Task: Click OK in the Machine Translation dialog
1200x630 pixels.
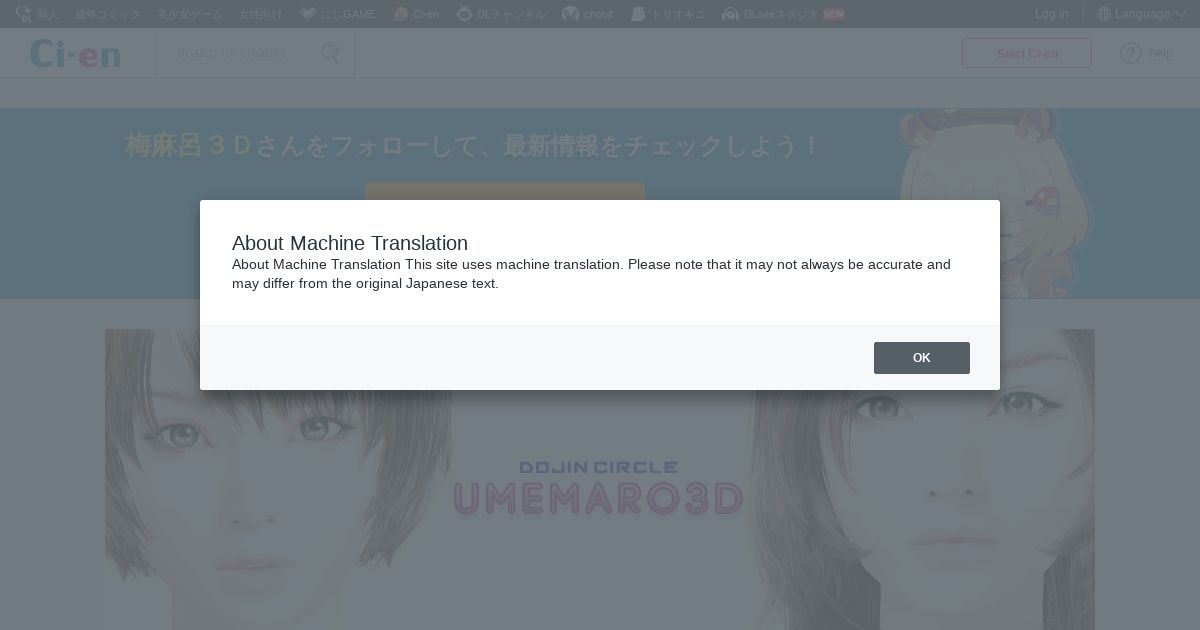Action: point(921,358)
